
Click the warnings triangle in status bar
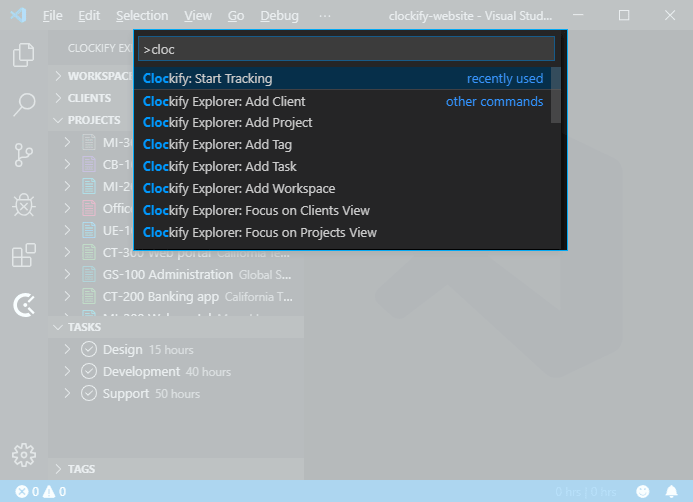click(49, 491)
